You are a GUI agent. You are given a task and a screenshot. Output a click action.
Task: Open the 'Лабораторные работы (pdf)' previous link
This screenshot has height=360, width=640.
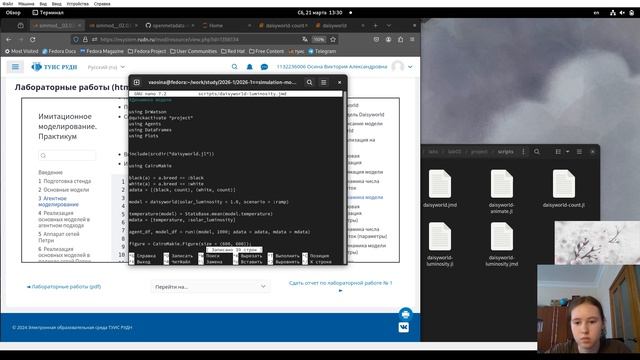pos(64,287)
